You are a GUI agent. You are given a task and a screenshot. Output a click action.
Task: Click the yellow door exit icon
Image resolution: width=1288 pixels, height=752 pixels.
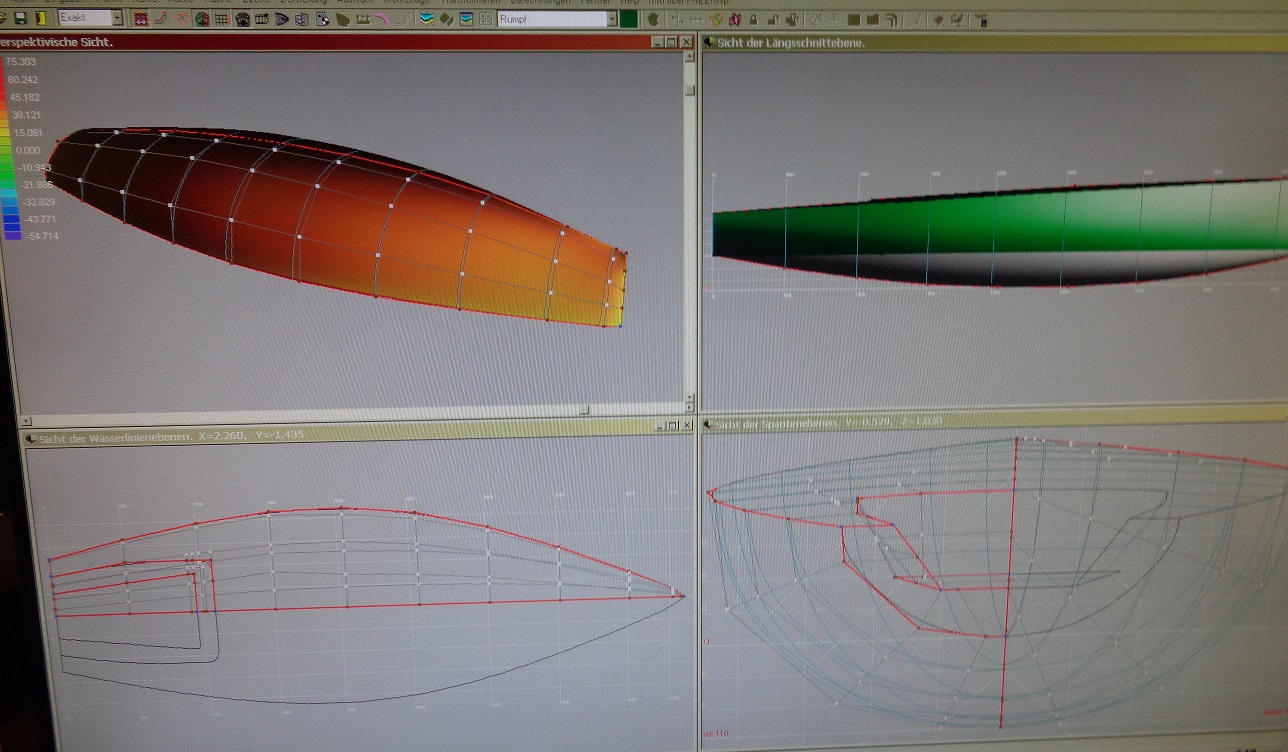tap(40, 19)
